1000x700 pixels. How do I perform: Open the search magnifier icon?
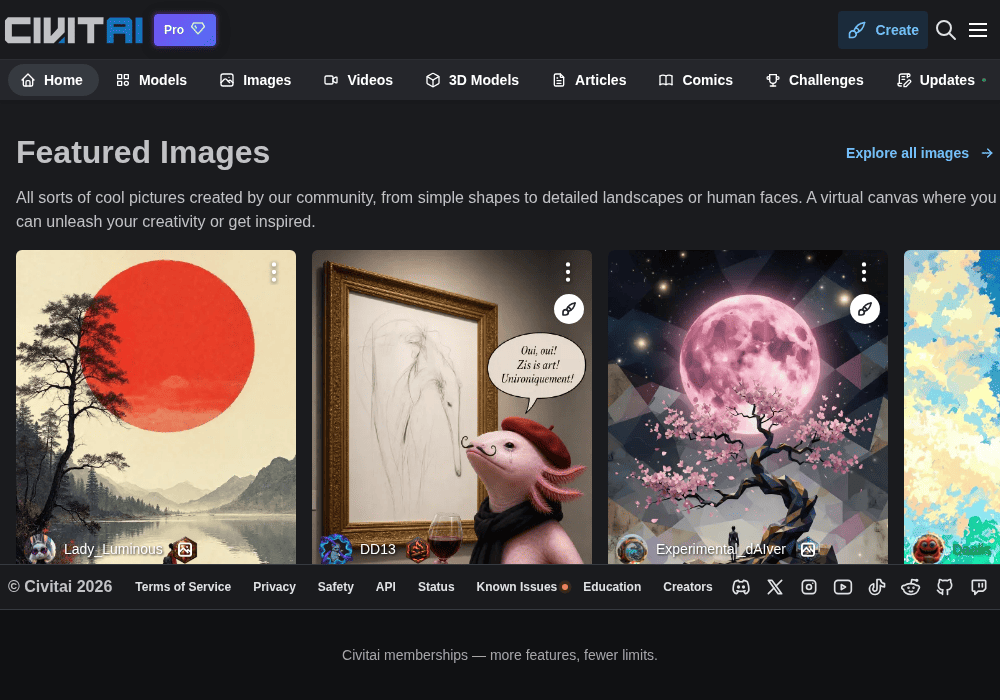click(945, 30)
